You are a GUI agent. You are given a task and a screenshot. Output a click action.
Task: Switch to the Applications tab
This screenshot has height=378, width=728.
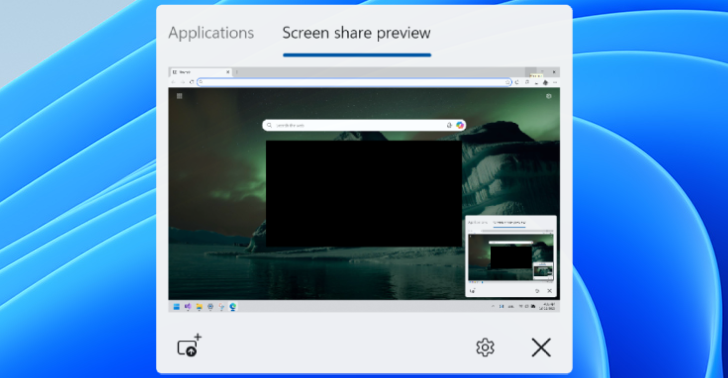[x=211, y=33]
